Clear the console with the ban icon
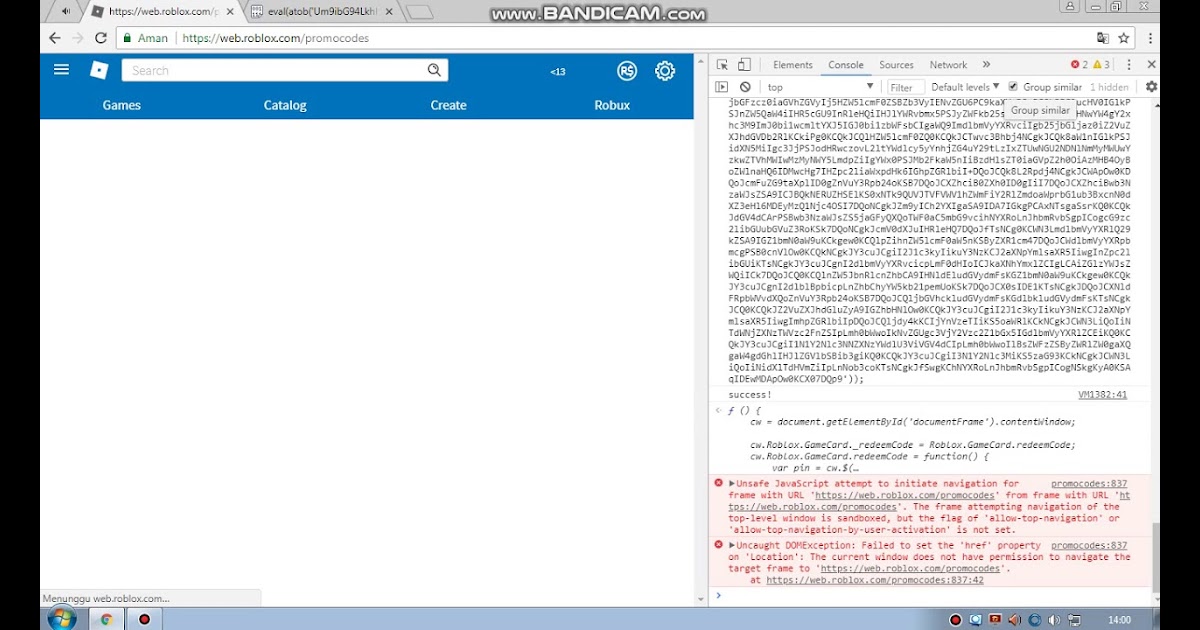The height and width of the screenshot is (630, 1200). coord(745,87)
